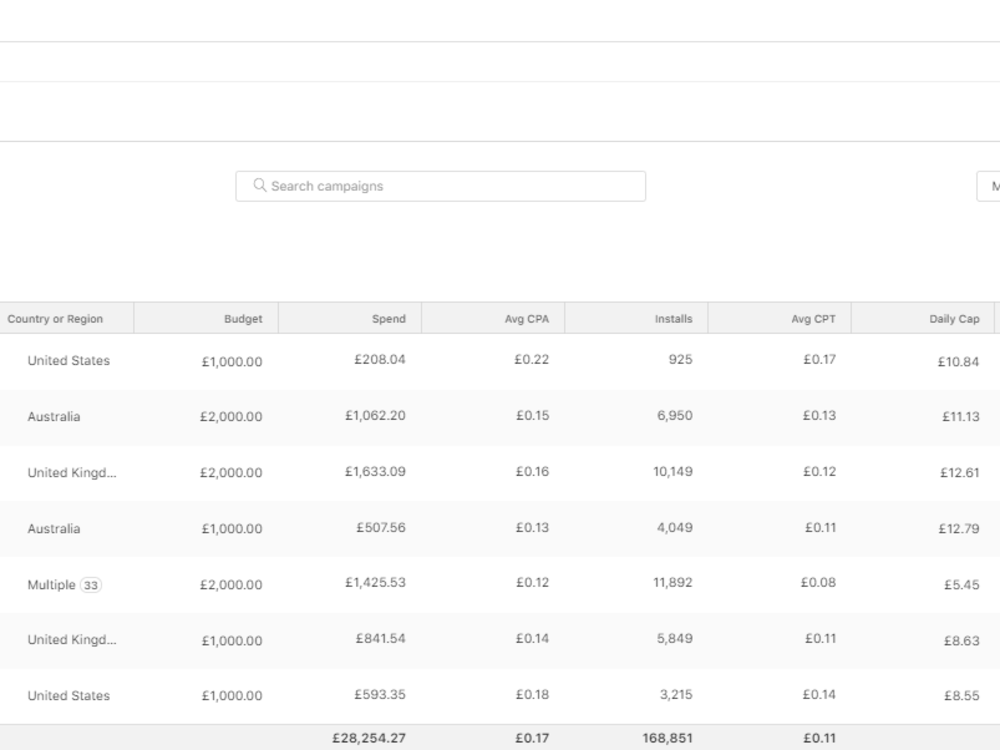This screenshot has height=750, width=1000.
Task: Click the 10,149 installs value
Action: pos(673,472)
